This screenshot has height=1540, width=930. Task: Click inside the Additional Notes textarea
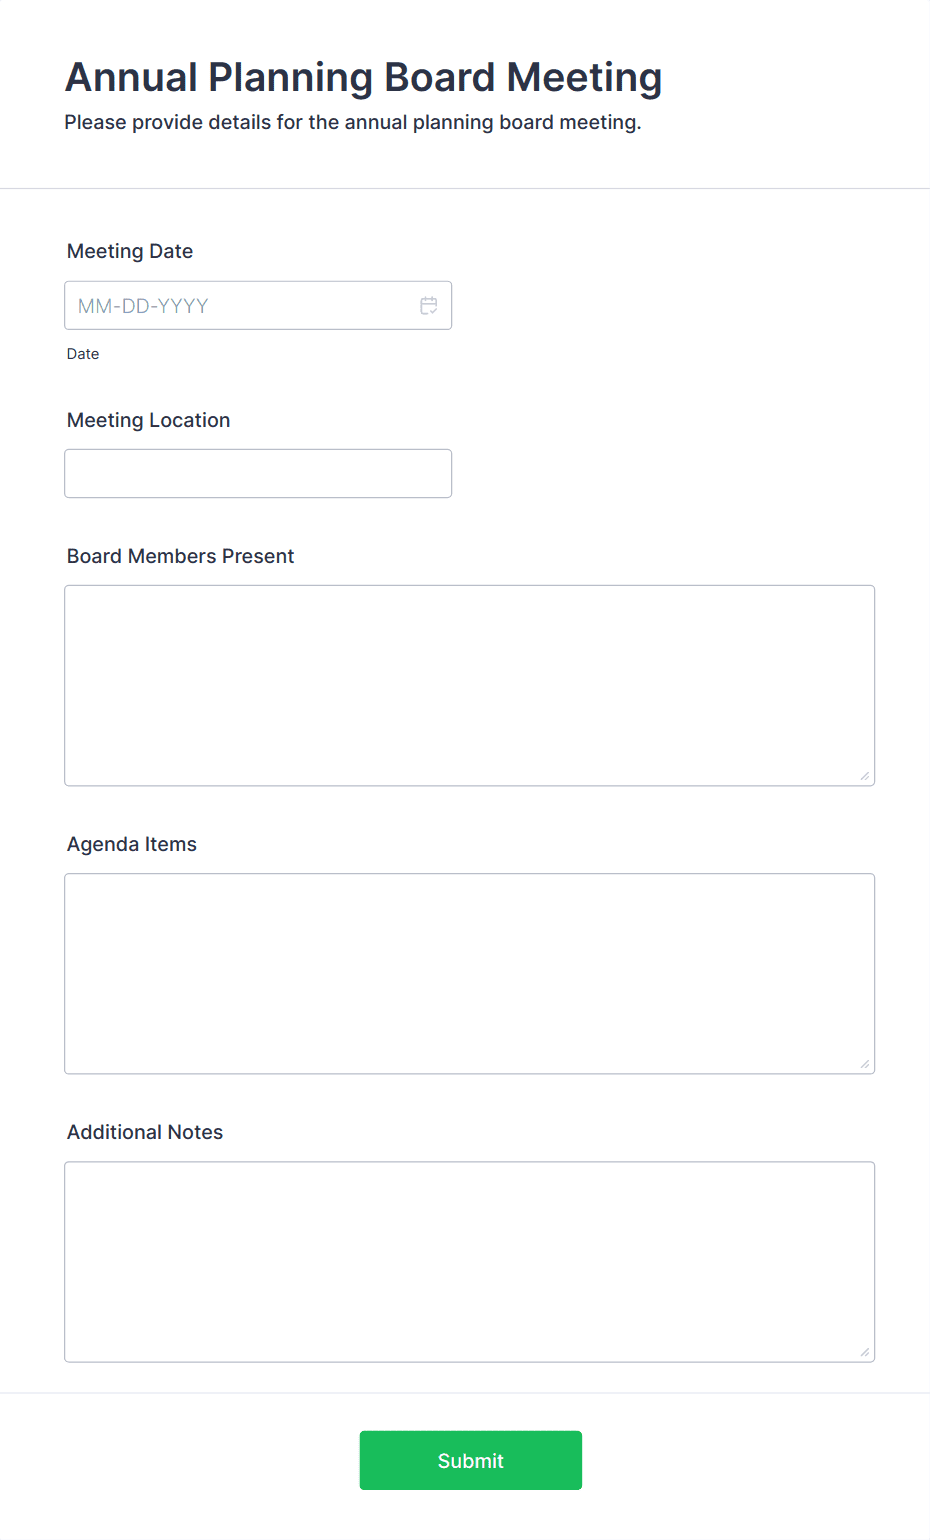tap(469, 1261)
